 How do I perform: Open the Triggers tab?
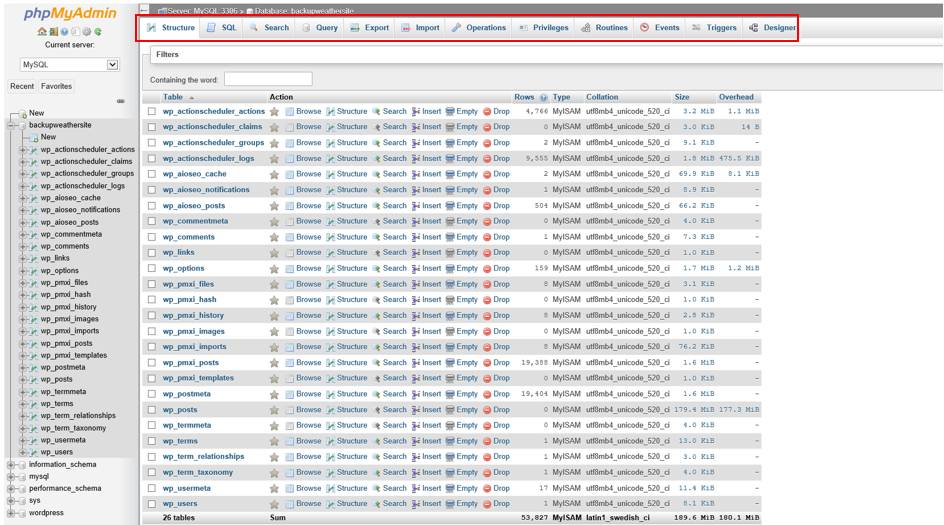pos(714,28)
